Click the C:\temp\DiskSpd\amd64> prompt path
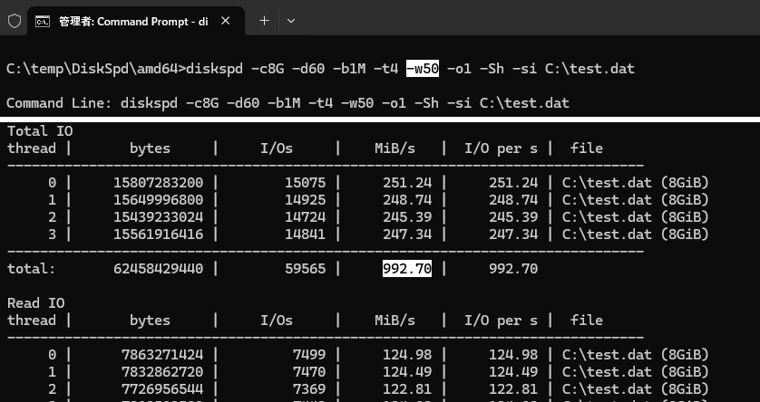The height and width of the screenshot is (402, 760). point(96,69)
